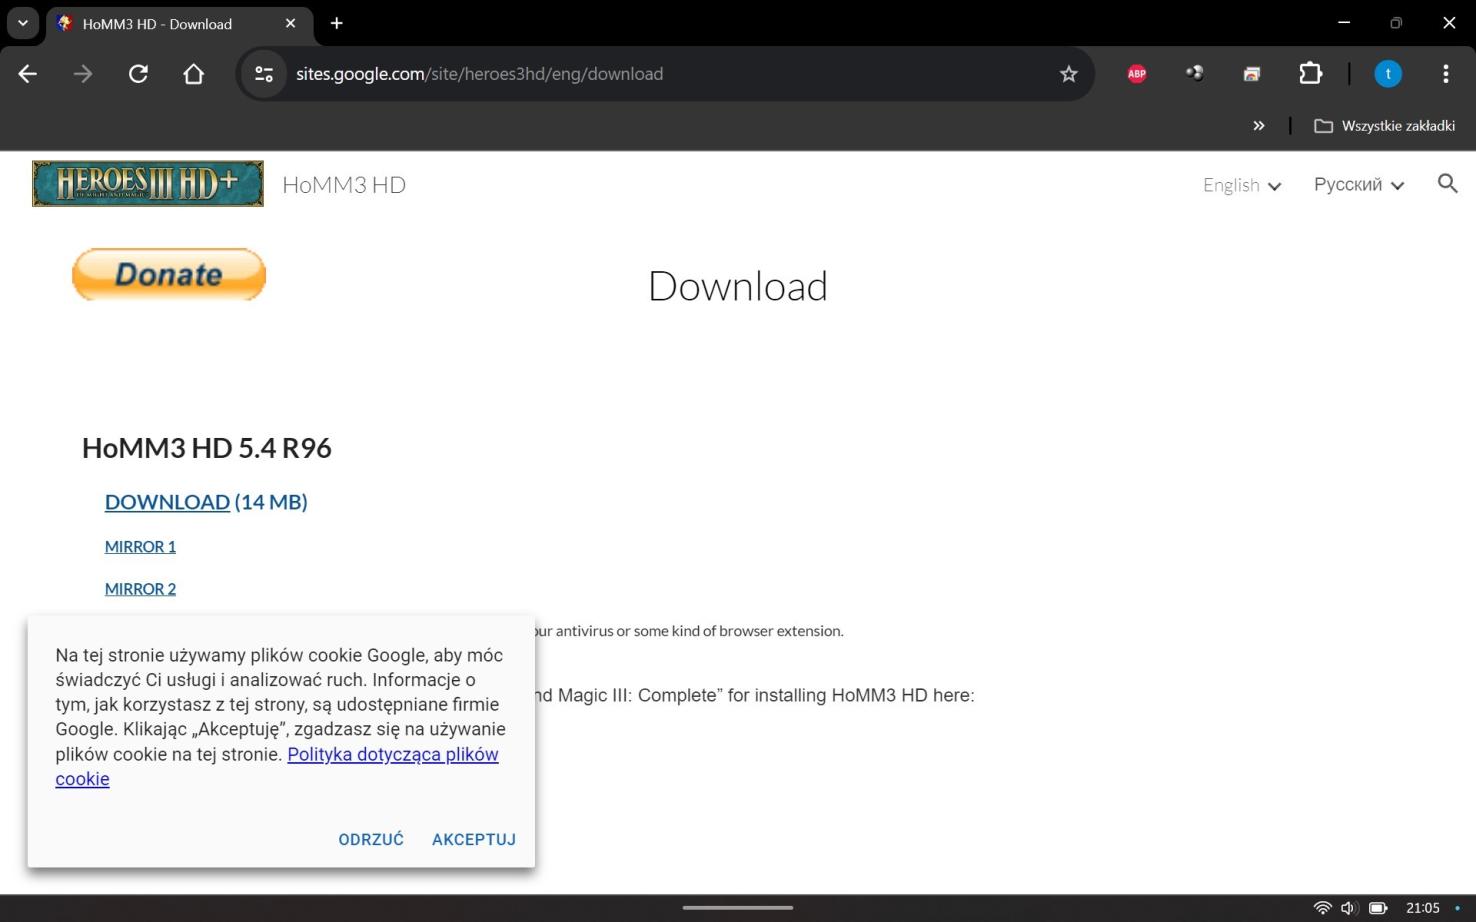Open the English language dropdown
The width and height of the screenshot is (1476, 922).
point(1241,185)
